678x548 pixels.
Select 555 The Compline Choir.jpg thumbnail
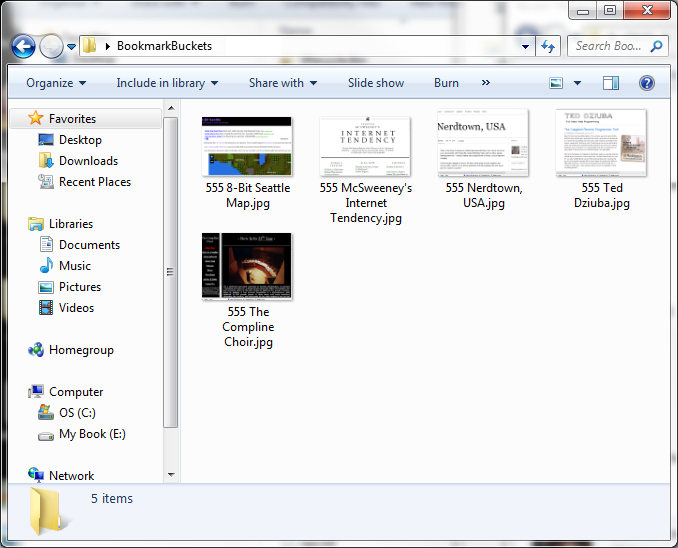click(x=247, y=266)
